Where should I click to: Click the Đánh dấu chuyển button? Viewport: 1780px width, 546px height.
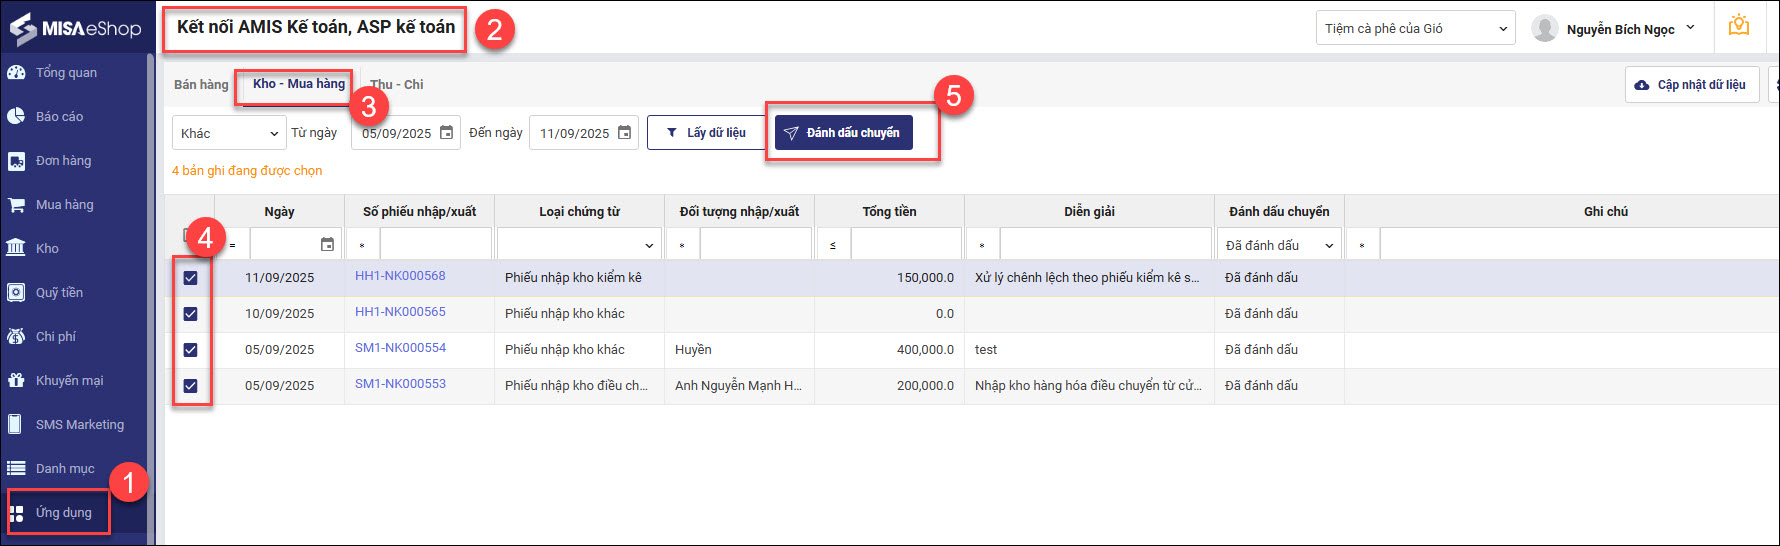pyautogui.click(x=843, y=133)
